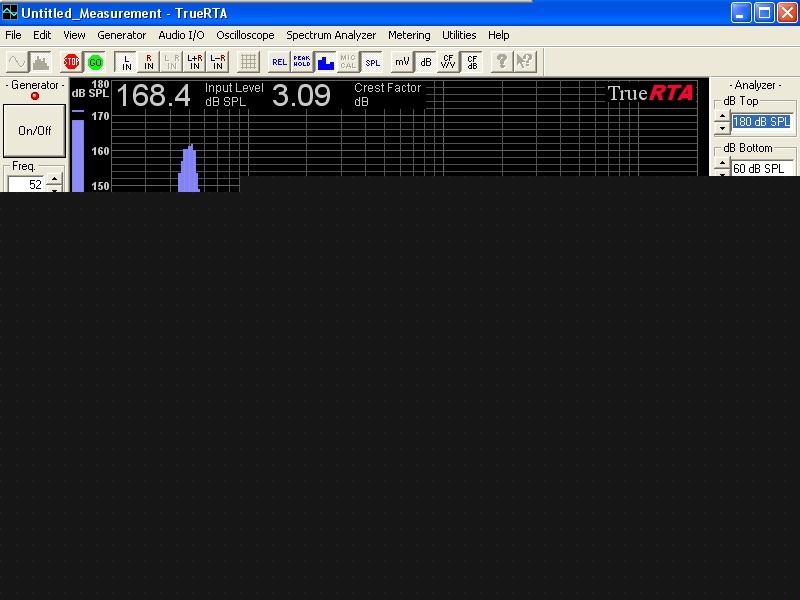This screenshot has width=800, height=600.
Task: Click the 3.09 crest factor readout
Action: tap(301, 95)
